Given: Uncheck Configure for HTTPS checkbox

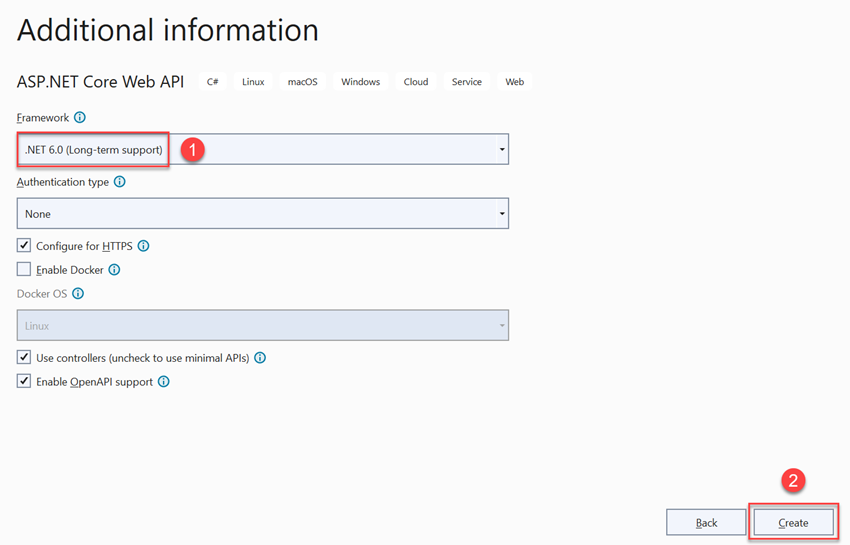Looking at the screenshot, I should pyautogui.click(x=24, y=246).
